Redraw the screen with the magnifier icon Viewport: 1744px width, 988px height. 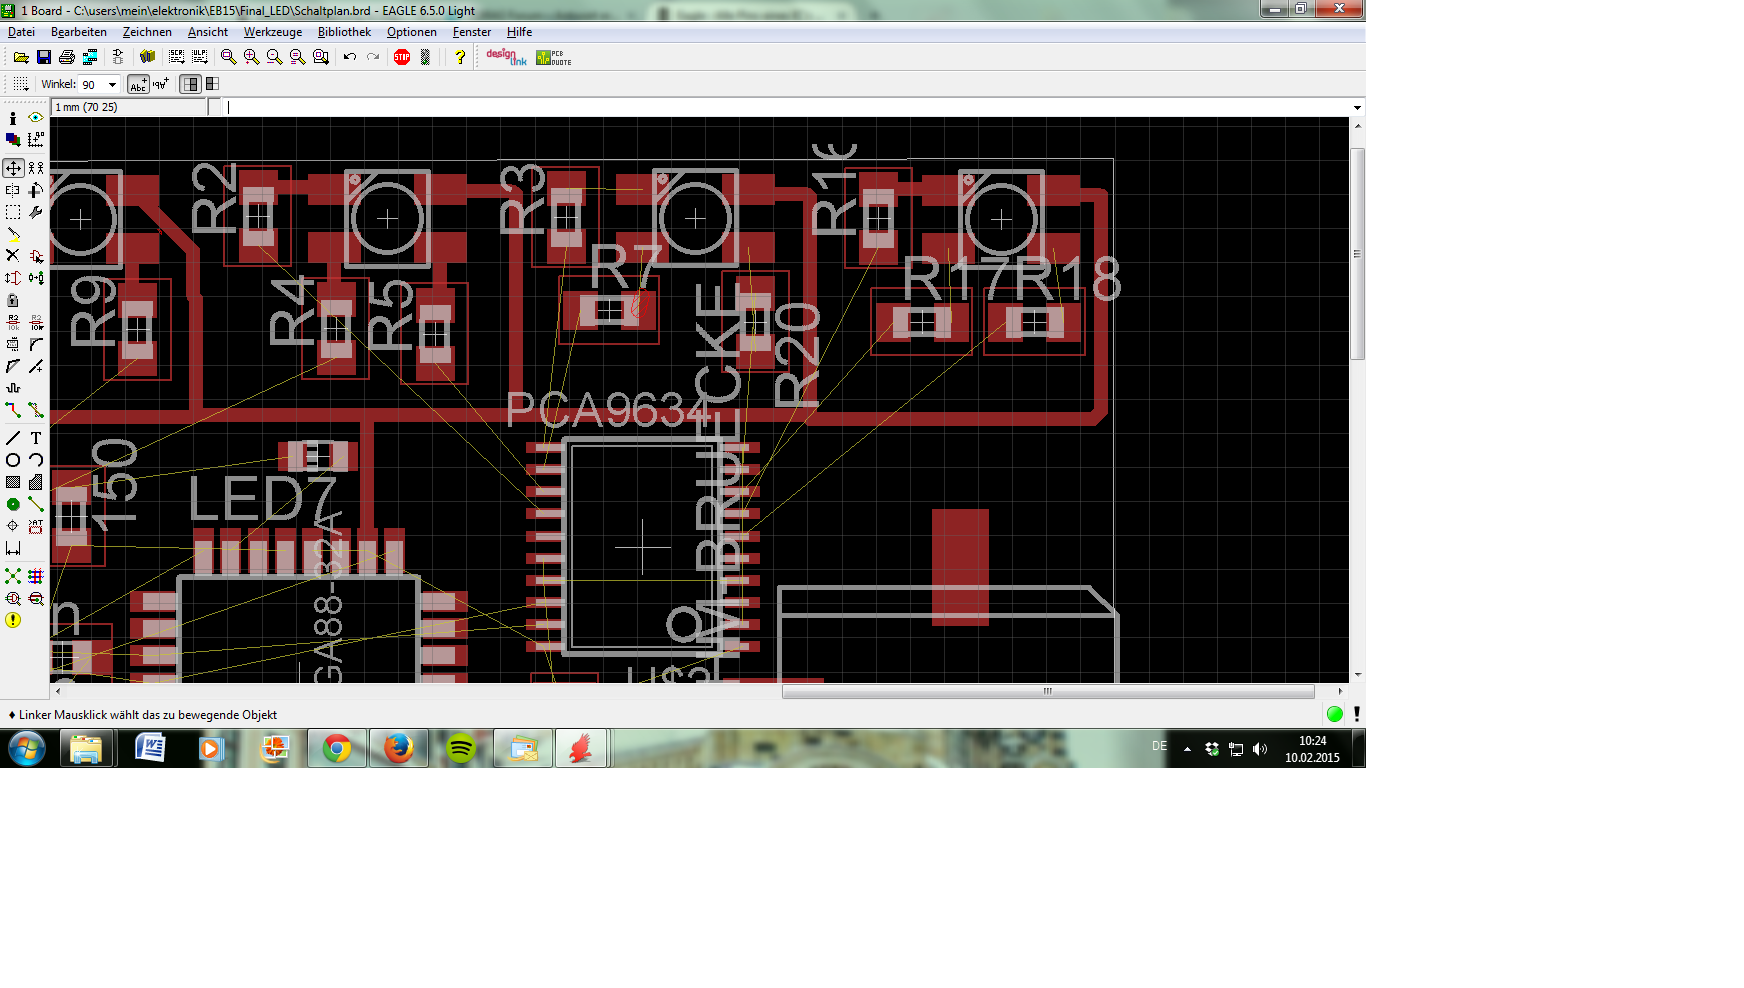[297, 58]
